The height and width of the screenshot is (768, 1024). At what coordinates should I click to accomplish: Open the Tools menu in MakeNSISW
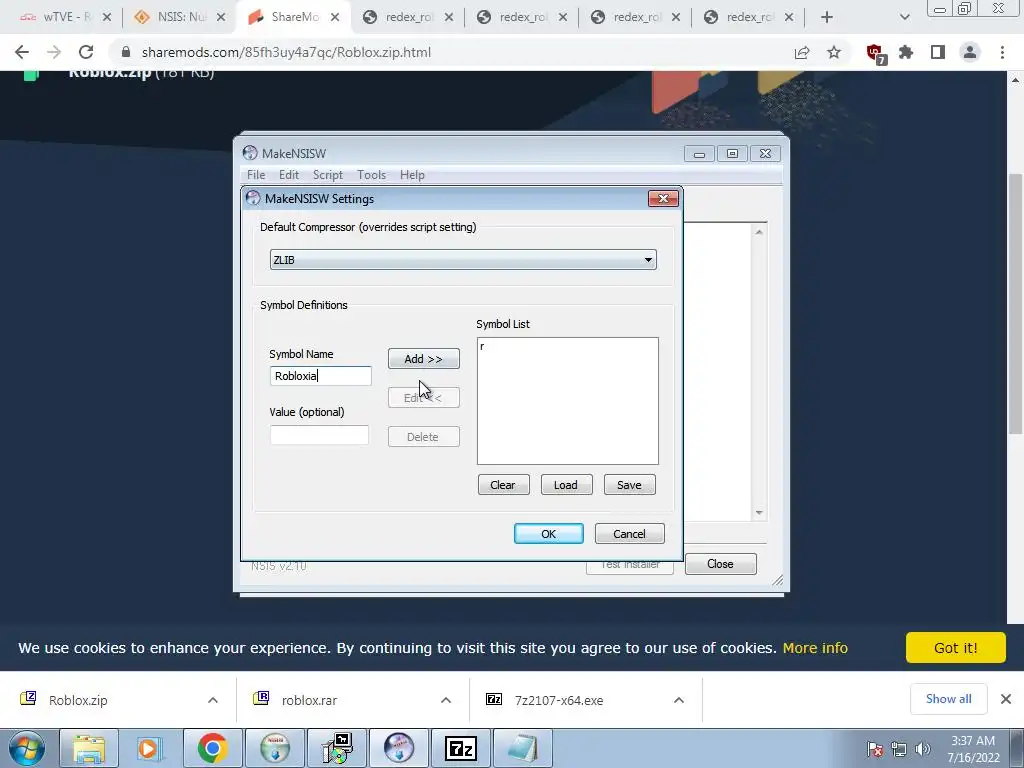(371, 175)
